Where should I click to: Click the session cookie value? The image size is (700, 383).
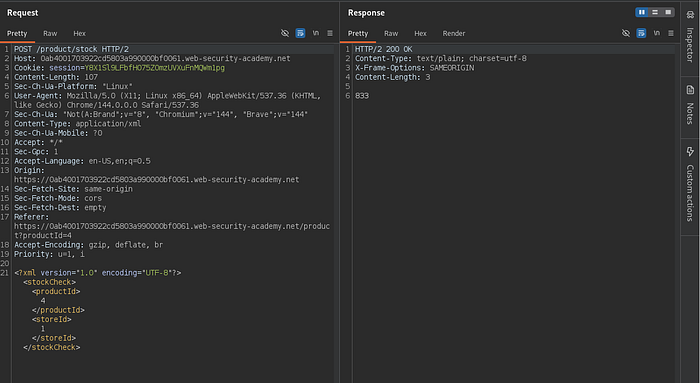(x=154, y=68)
